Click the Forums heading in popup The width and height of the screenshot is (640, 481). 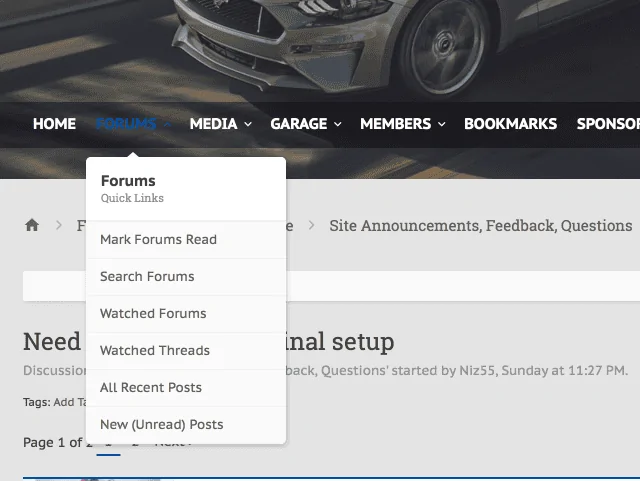pyautogui.click(x=128, y=180)
